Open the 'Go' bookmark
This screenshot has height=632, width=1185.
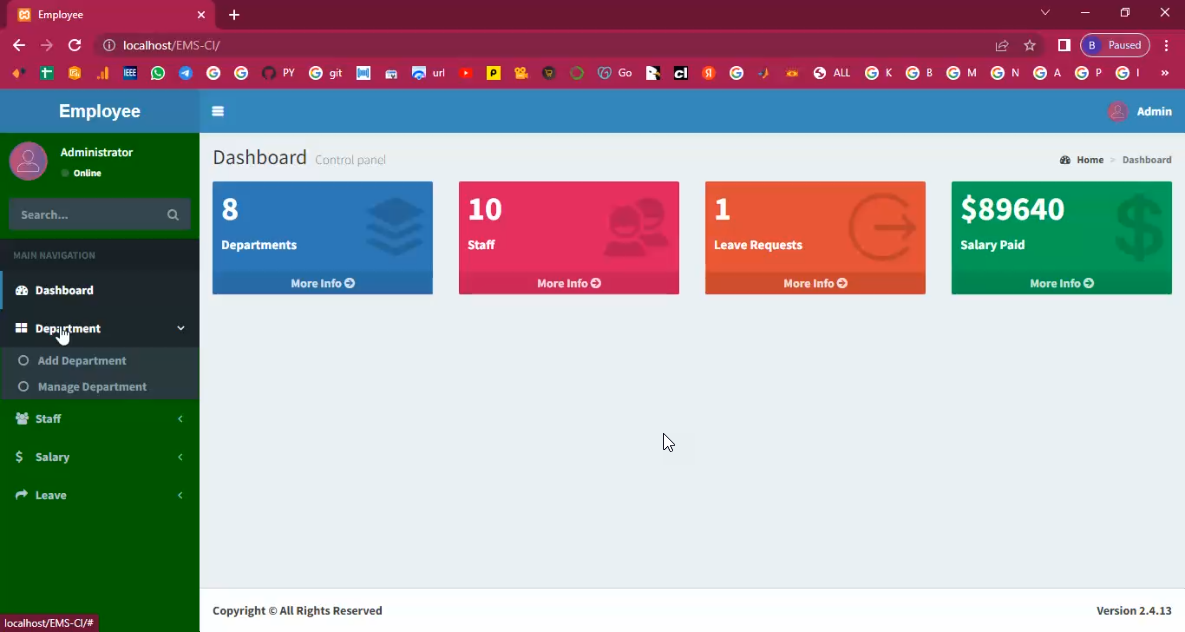point(616,73)
